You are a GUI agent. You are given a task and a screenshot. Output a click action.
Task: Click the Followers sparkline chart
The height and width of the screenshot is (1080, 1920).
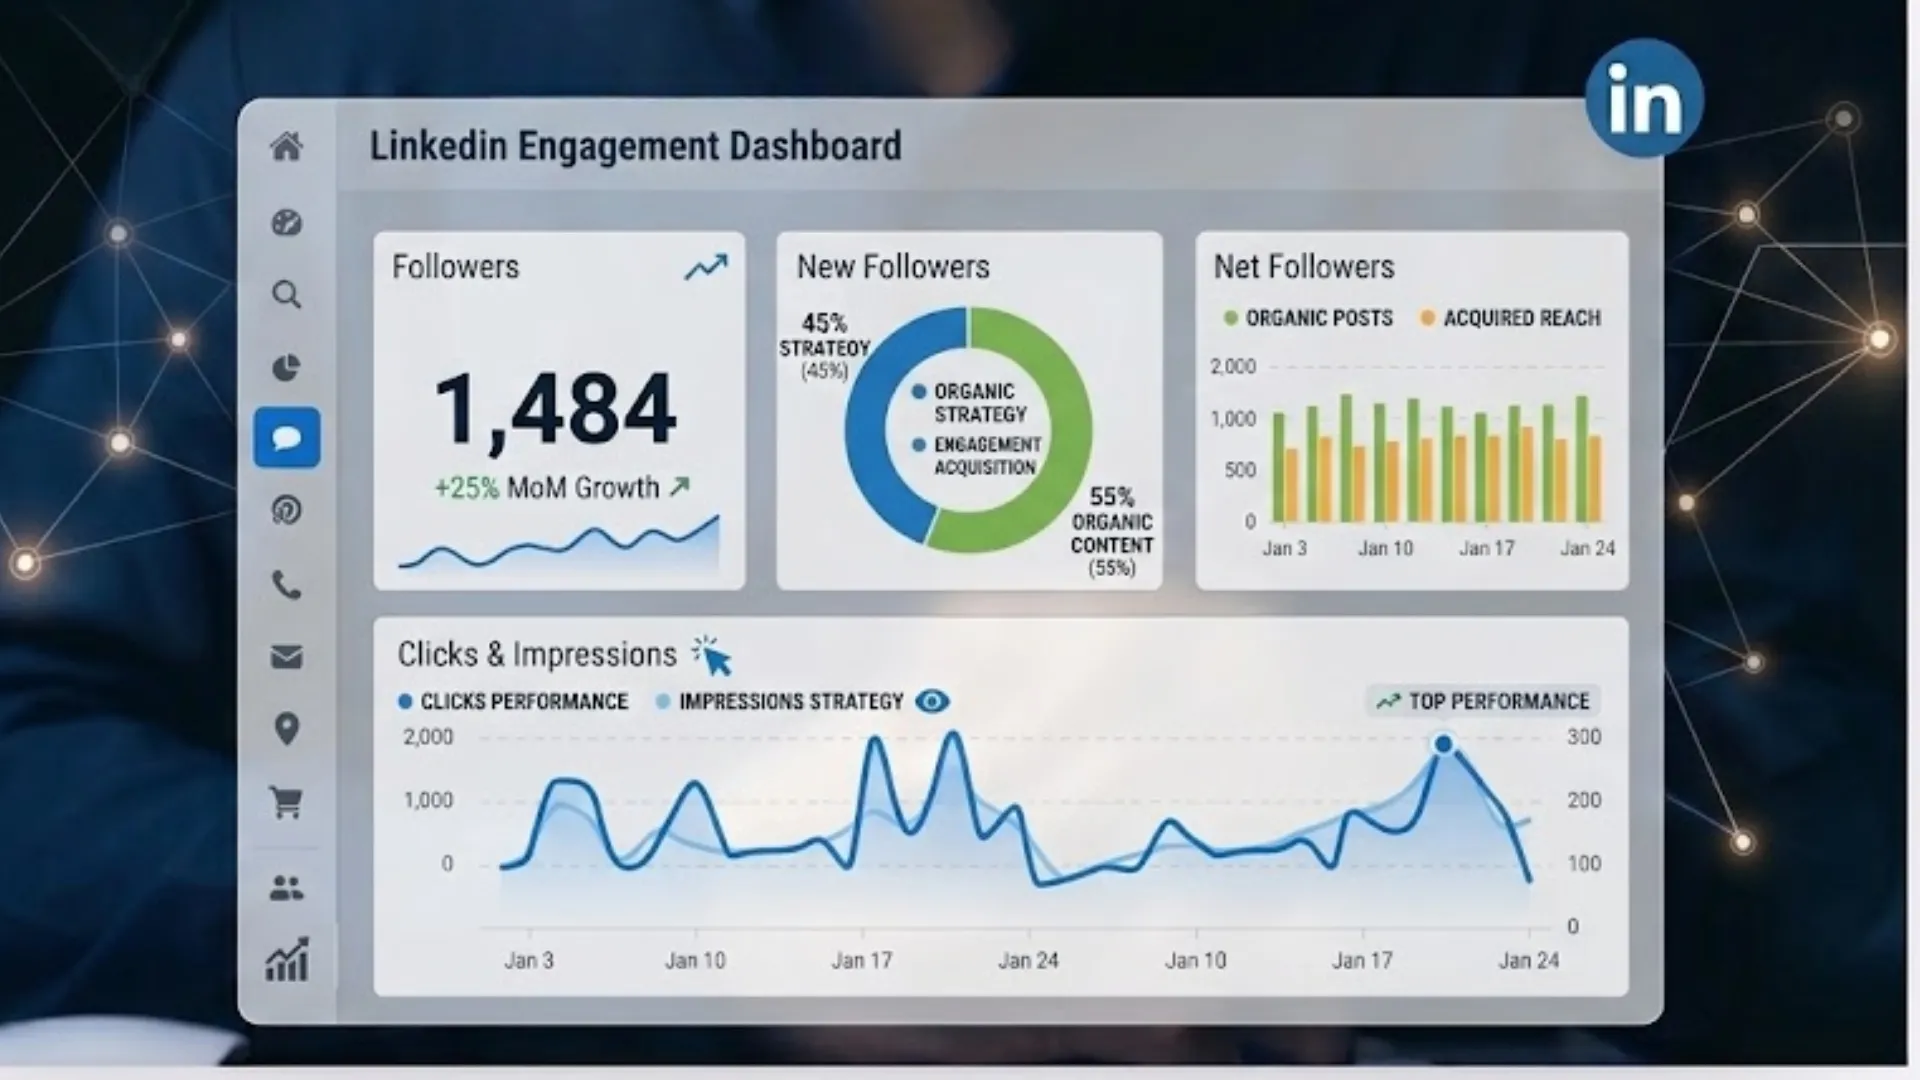559,543
